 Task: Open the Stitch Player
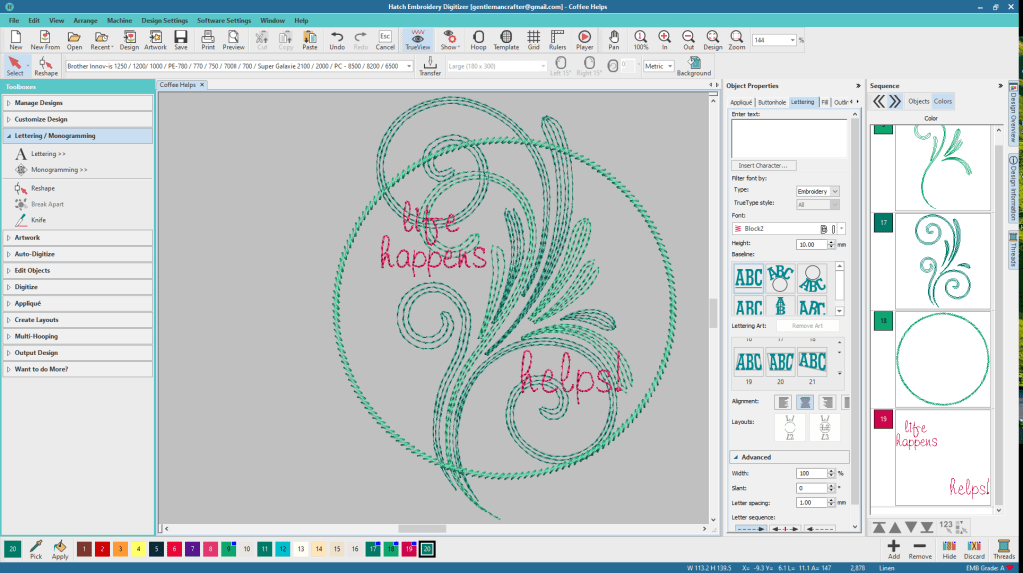tap(584, 39)
